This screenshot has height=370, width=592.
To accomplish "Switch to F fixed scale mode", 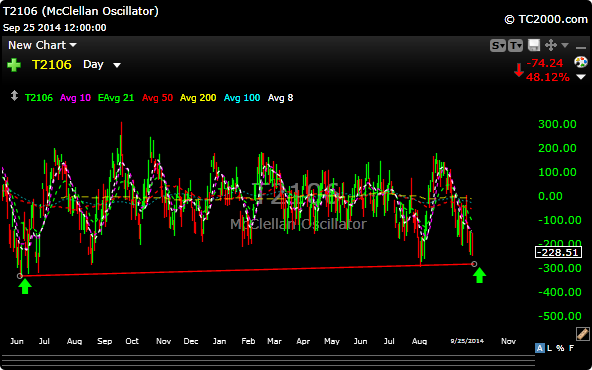I will pyautogui.click(x=571, y=348).
